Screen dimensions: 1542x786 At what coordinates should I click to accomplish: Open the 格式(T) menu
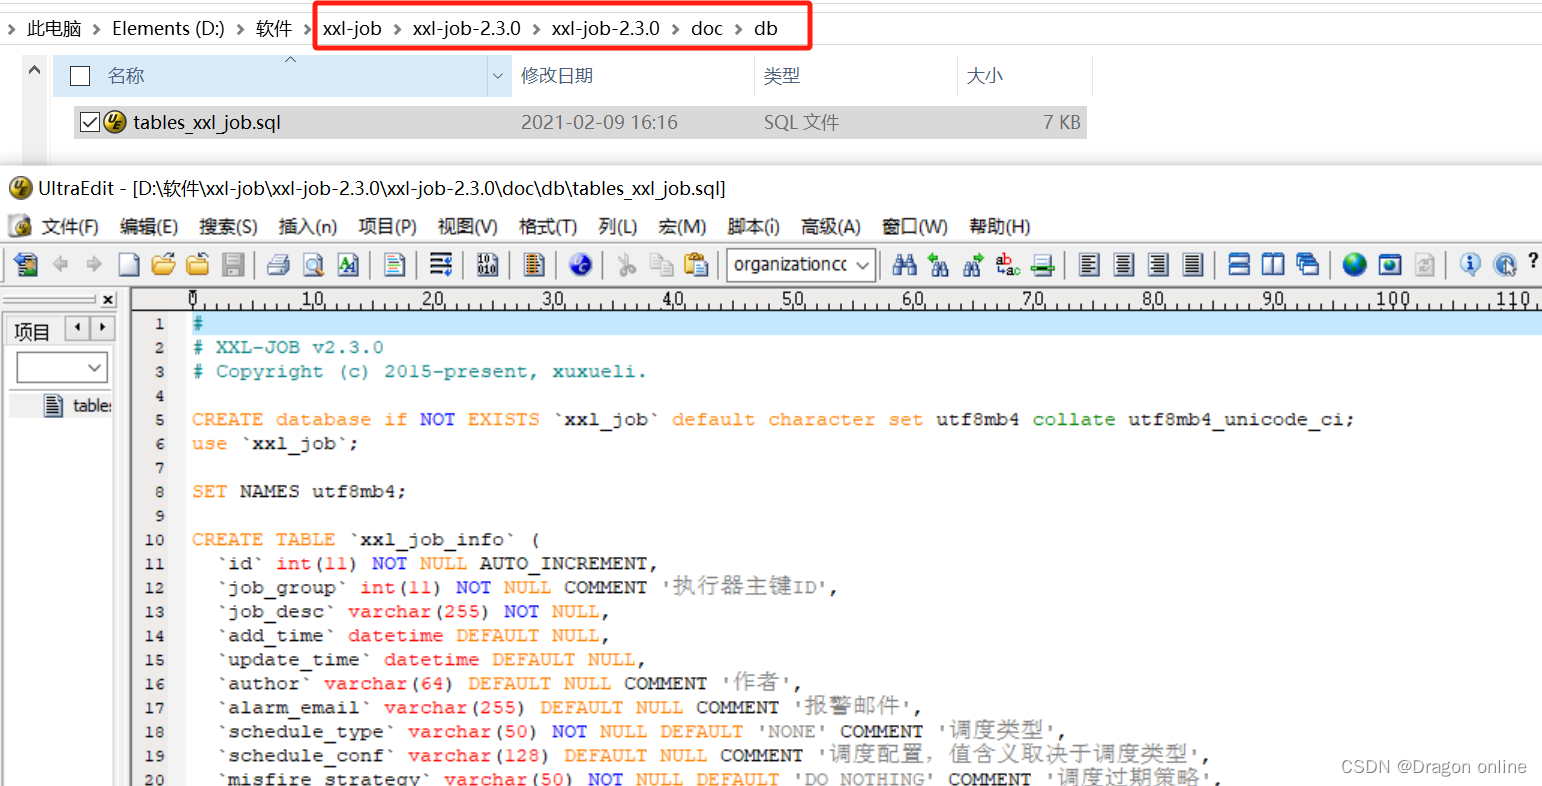(547, 226)
